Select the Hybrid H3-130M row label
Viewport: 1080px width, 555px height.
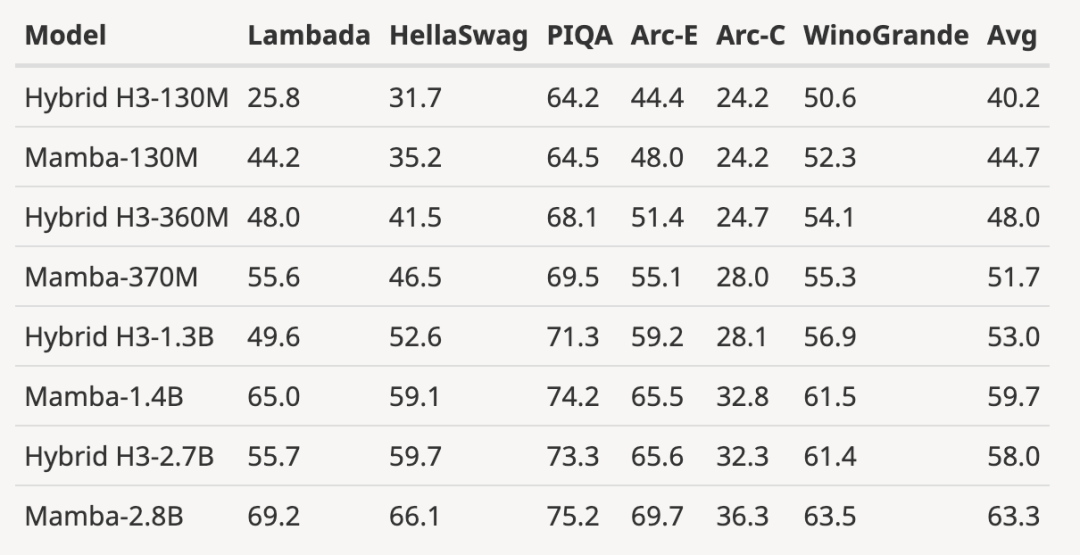pyautogui.click(x=126, y=98)
